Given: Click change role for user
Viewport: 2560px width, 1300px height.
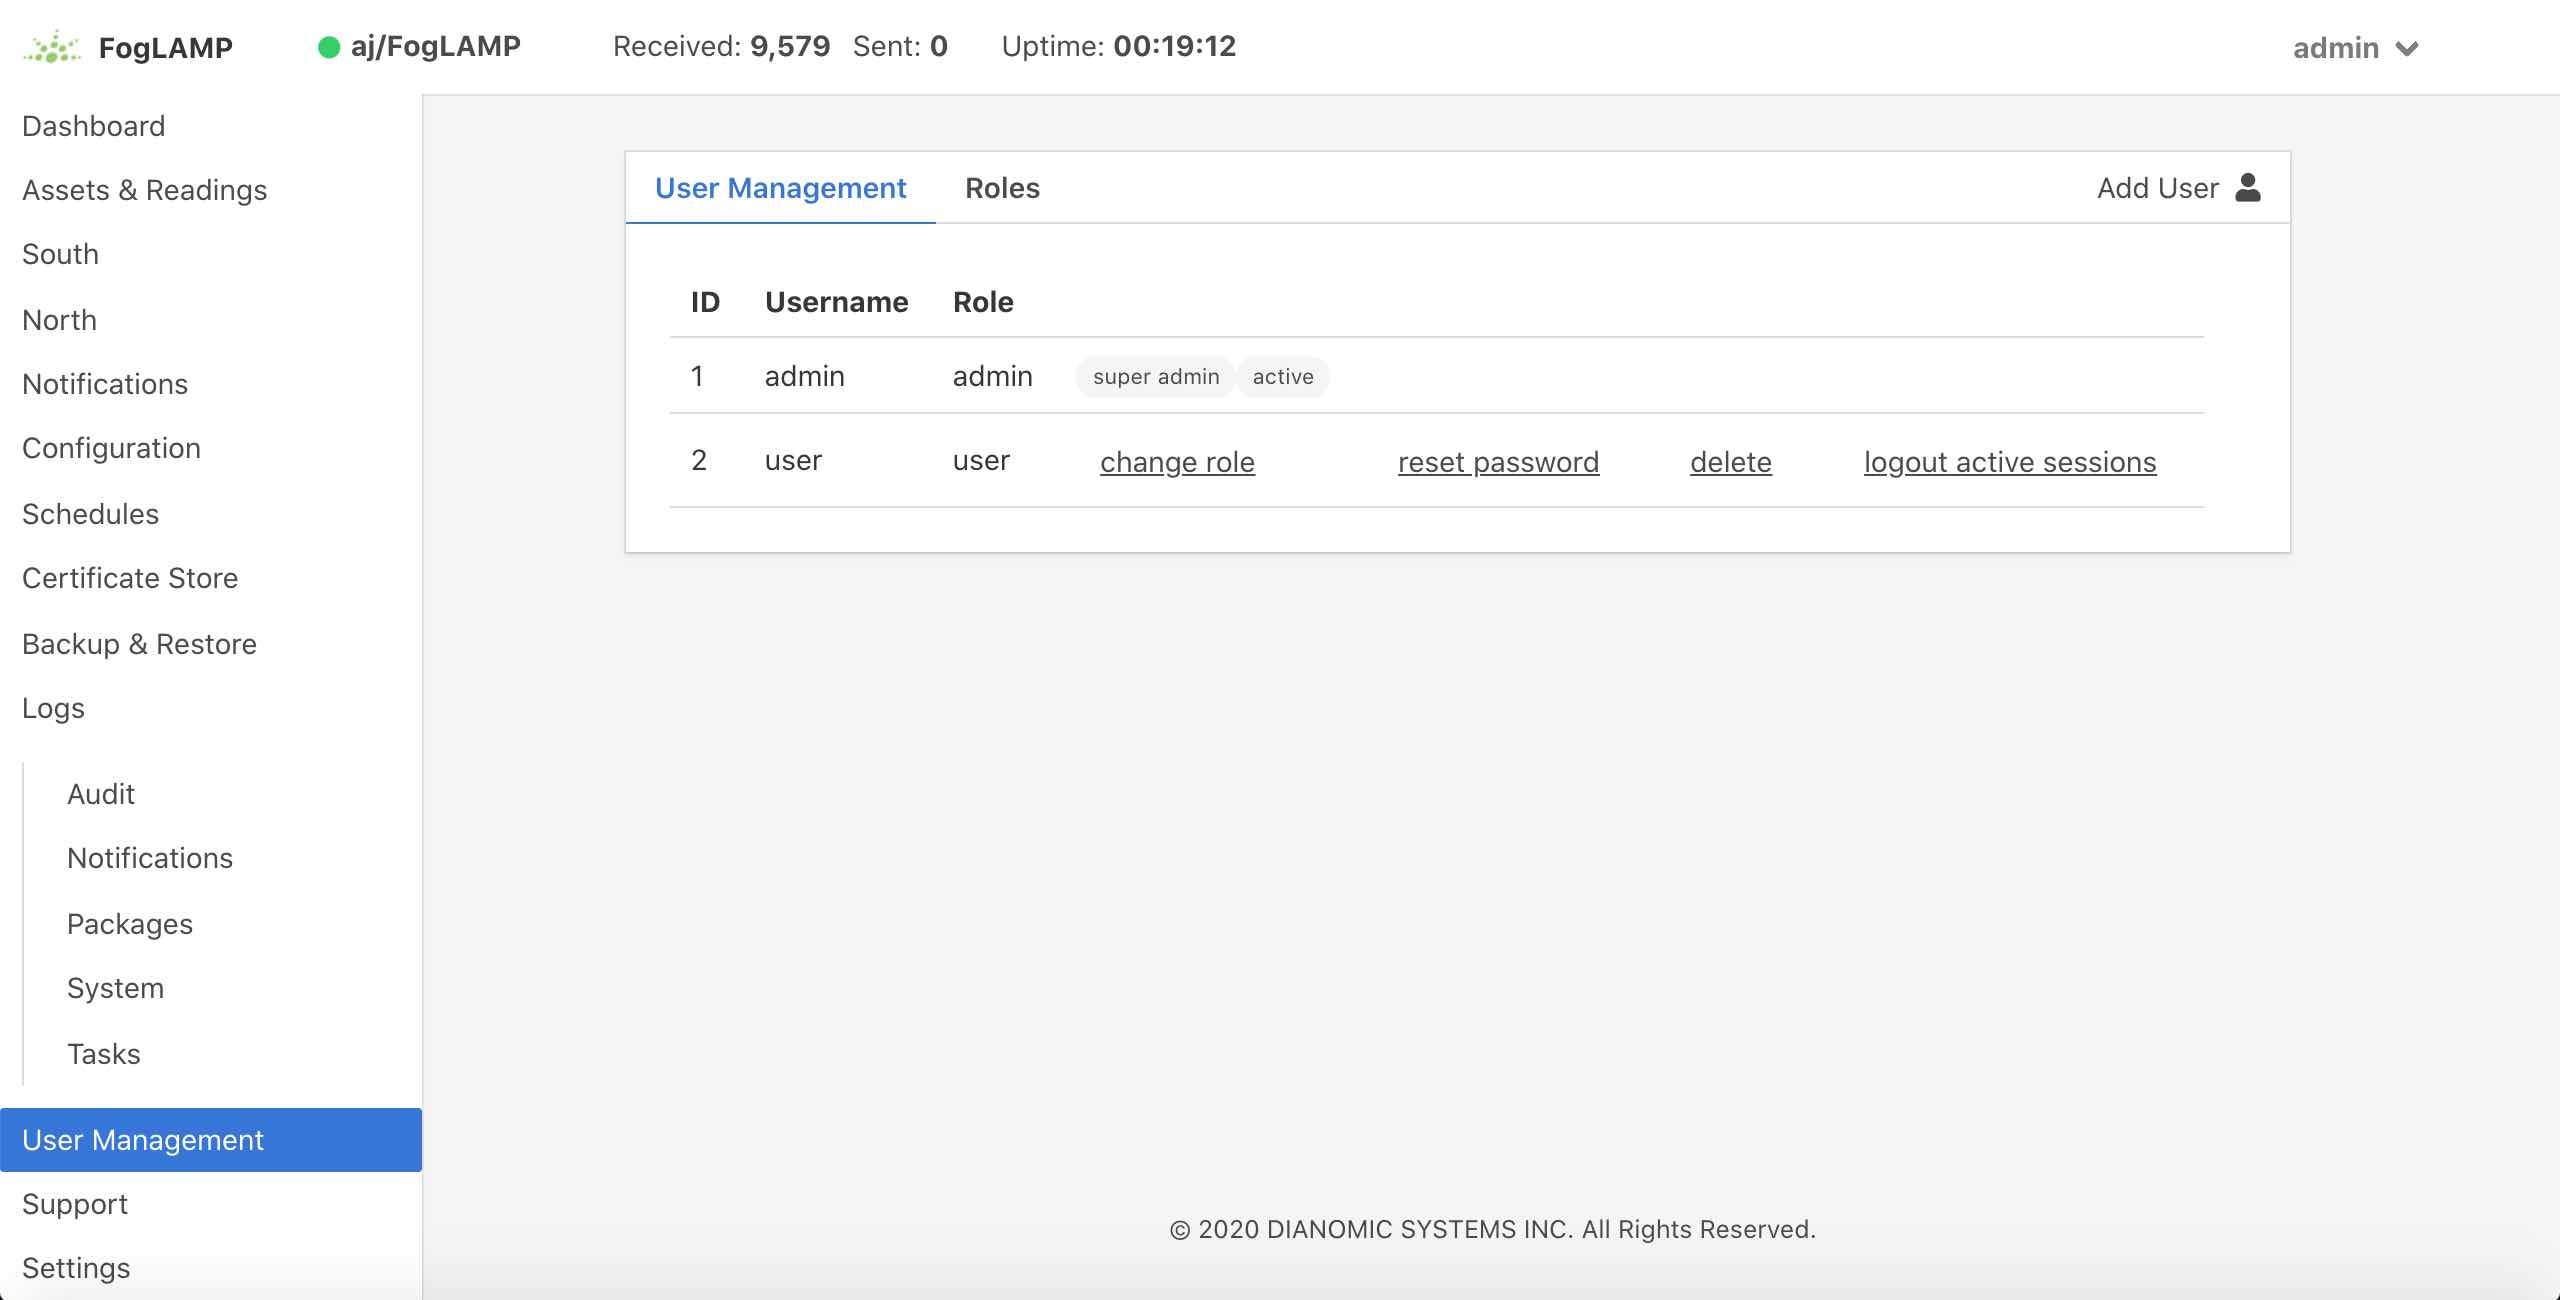Looking at the screenshot, I should tap(1177, 459).
